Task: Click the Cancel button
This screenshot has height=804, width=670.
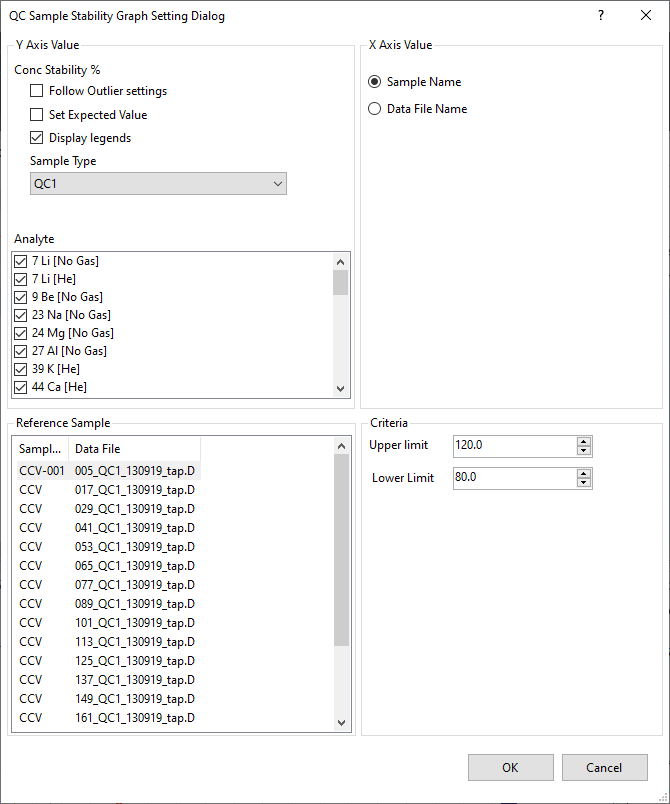Action: pos(604,767)
